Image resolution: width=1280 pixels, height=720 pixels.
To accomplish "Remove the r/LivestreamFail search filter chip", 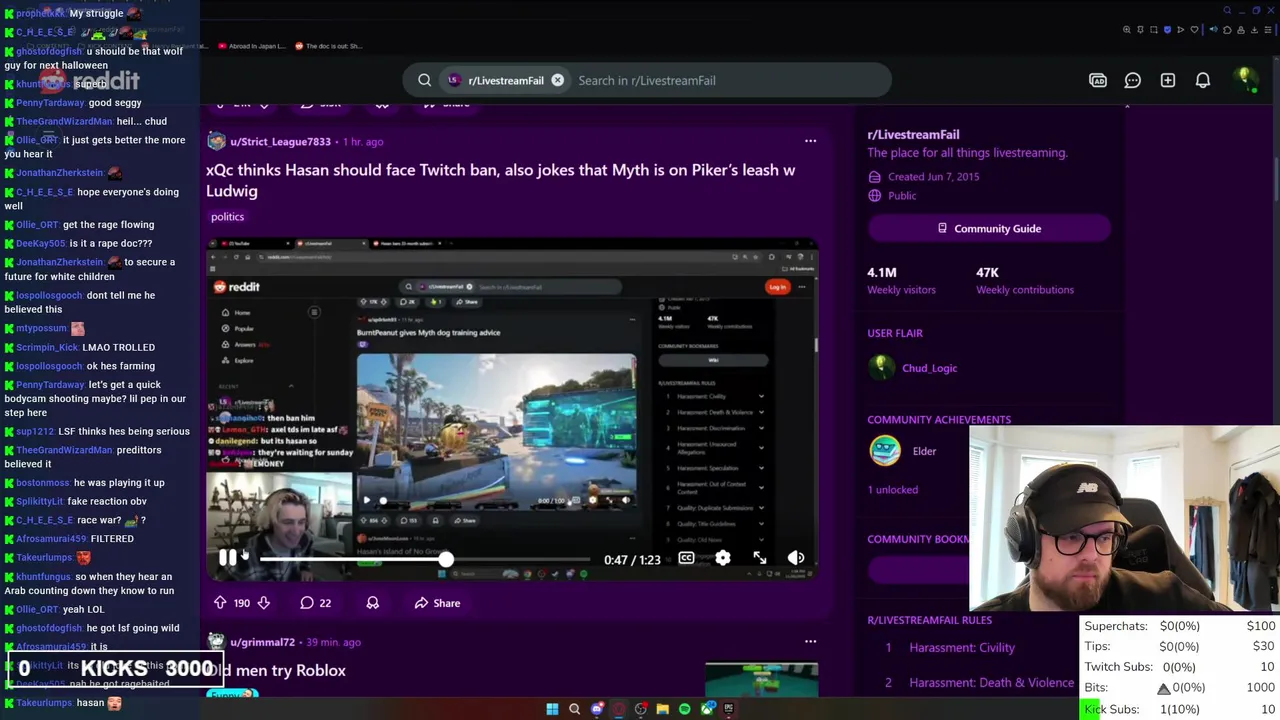I will click(x=558, y=80).
